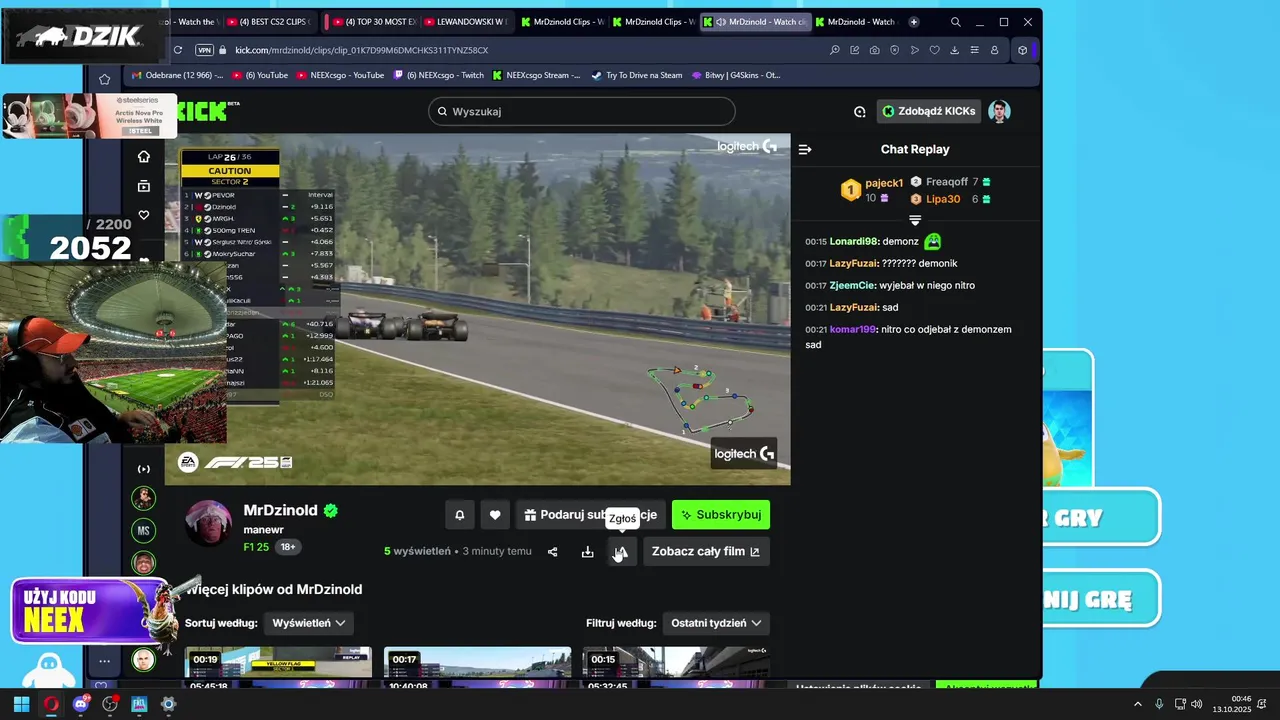
Task: Click the browser reload button
Action: [178, 50]
